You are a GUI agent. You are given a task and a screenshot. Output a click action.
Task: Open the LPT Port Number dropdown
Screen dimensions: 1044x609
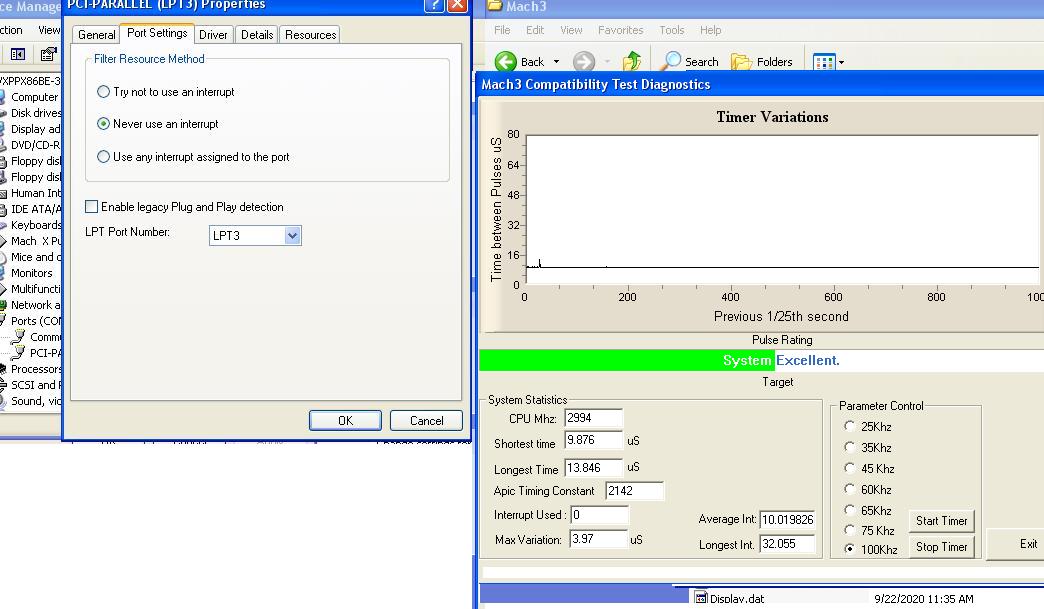point(292,236)
